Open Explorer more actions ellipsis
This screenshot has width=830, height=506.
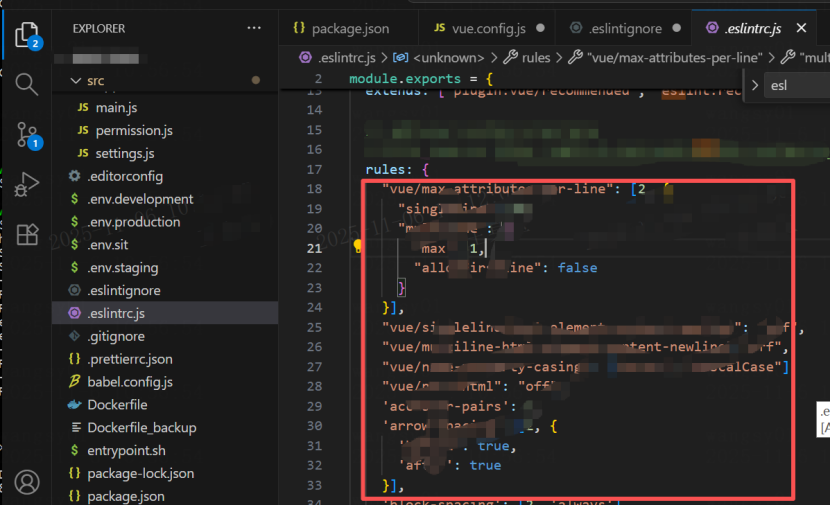click(x=254, y=28)
